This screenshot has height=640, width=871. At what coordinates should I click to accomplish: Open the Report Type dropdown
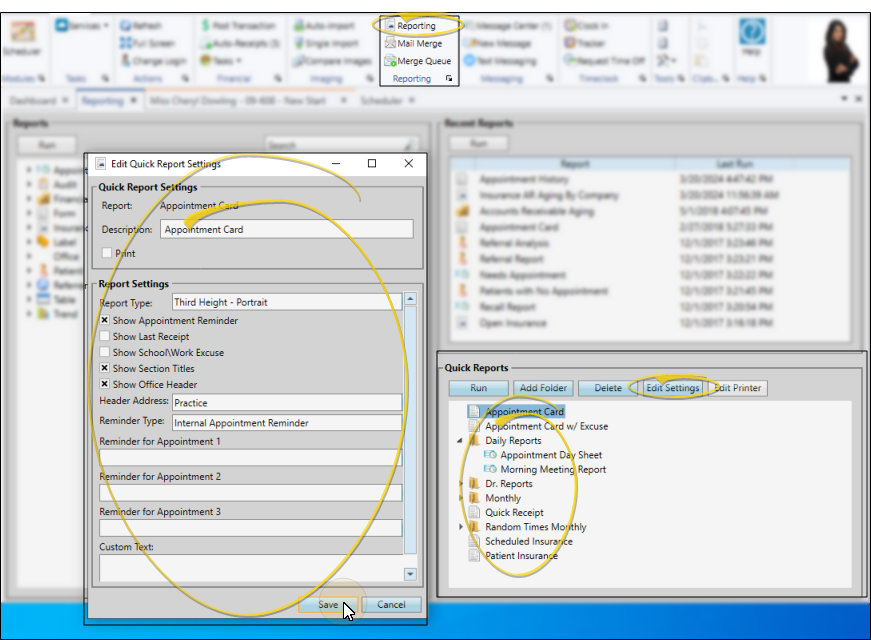(286, 302)
